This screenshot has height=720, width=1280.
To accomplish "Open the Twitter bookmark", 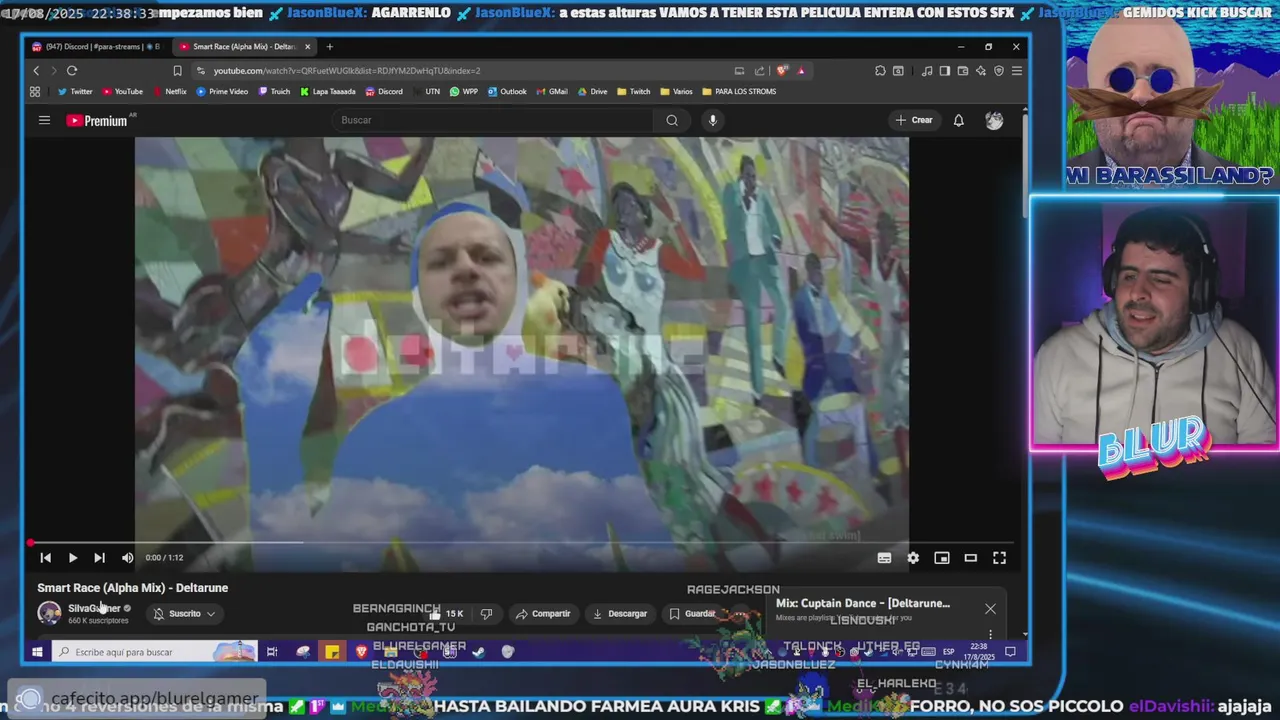I will (75, 92).
